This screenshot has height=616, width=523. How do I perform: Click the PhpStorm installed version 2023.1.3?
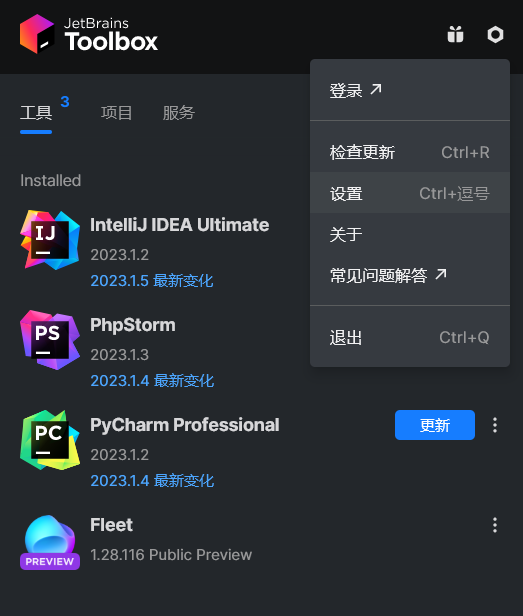click(x=119, y=355)
